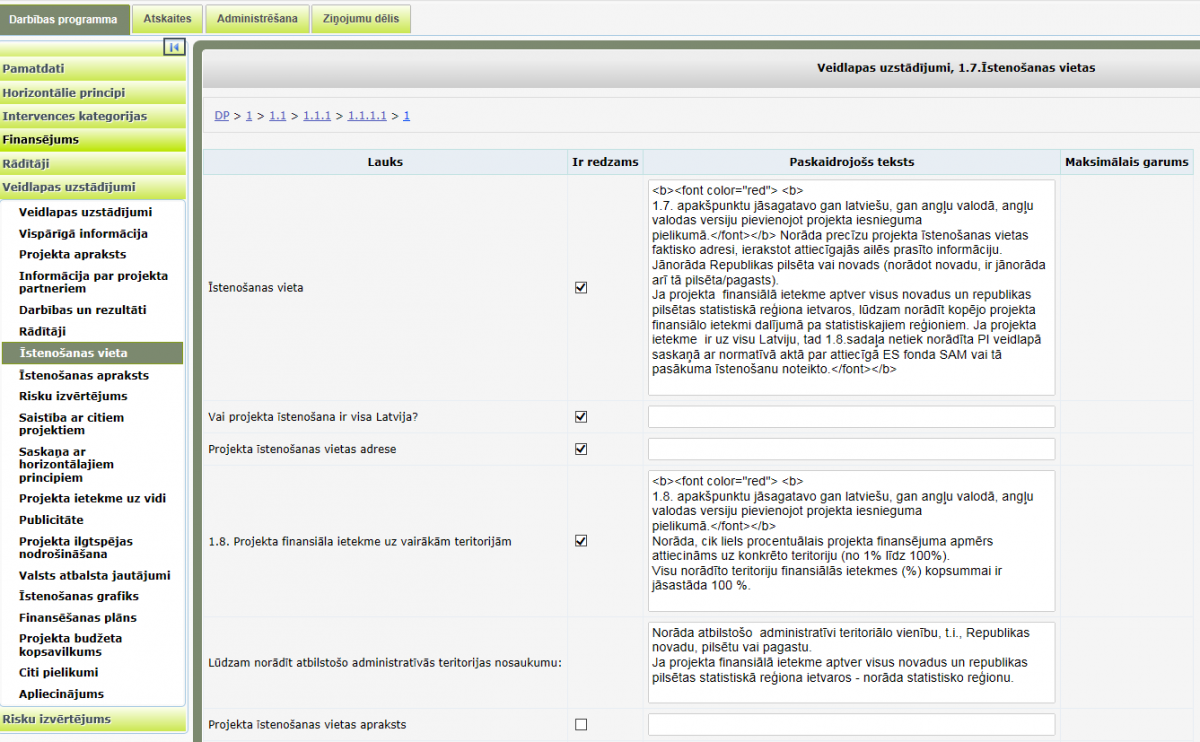Expand the Finansējums accordion section

(92, 140)
